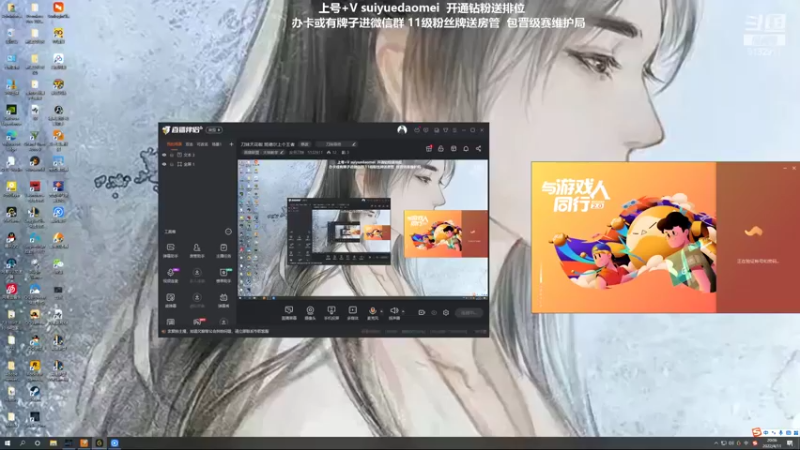Image resolution: width=800 pixels, height=450 pixels.
Task: Click icon right of gift box icon
Action: (441, 148)
